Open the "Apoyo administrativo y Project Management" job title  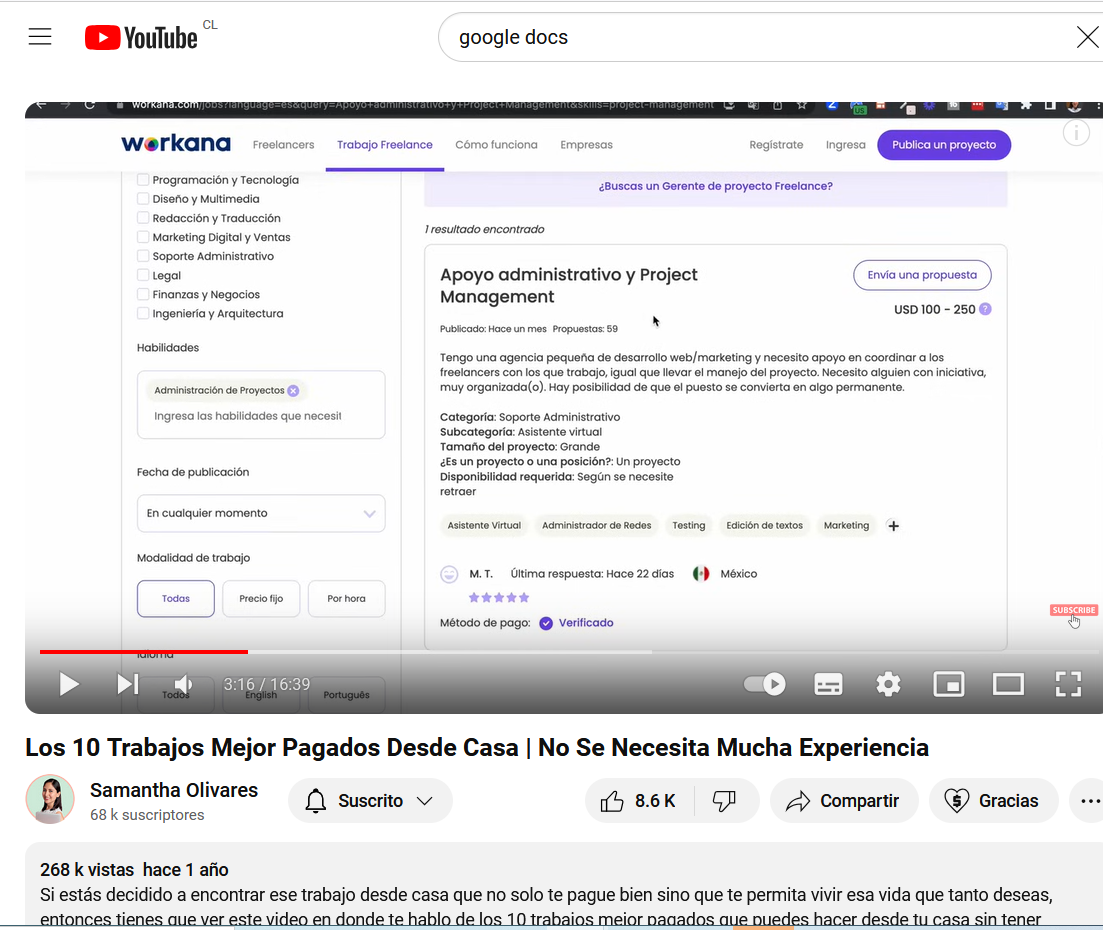point(568,286)
